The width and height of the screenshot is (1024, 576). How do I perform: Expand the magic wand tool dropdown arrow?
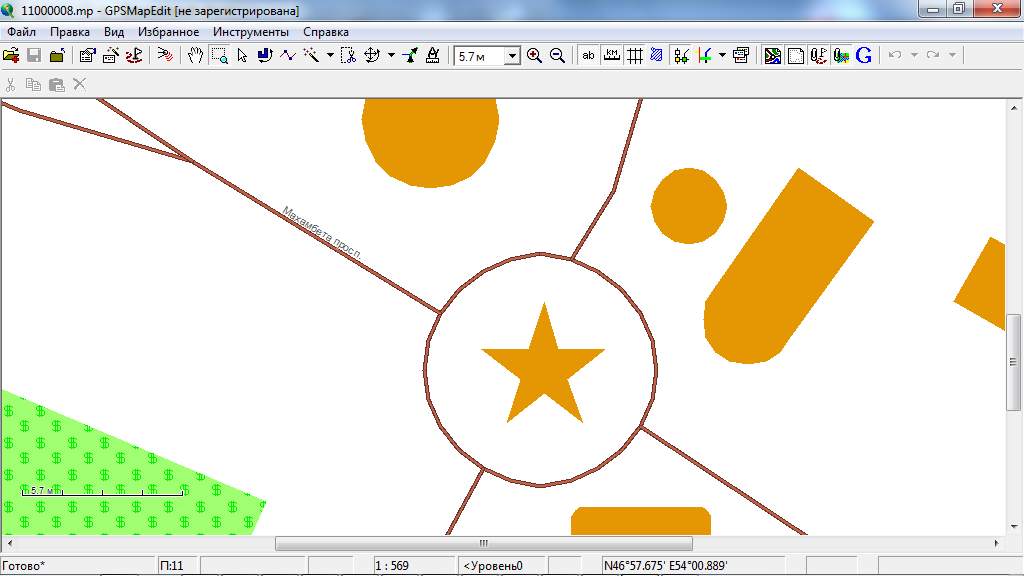click(330, 56)
